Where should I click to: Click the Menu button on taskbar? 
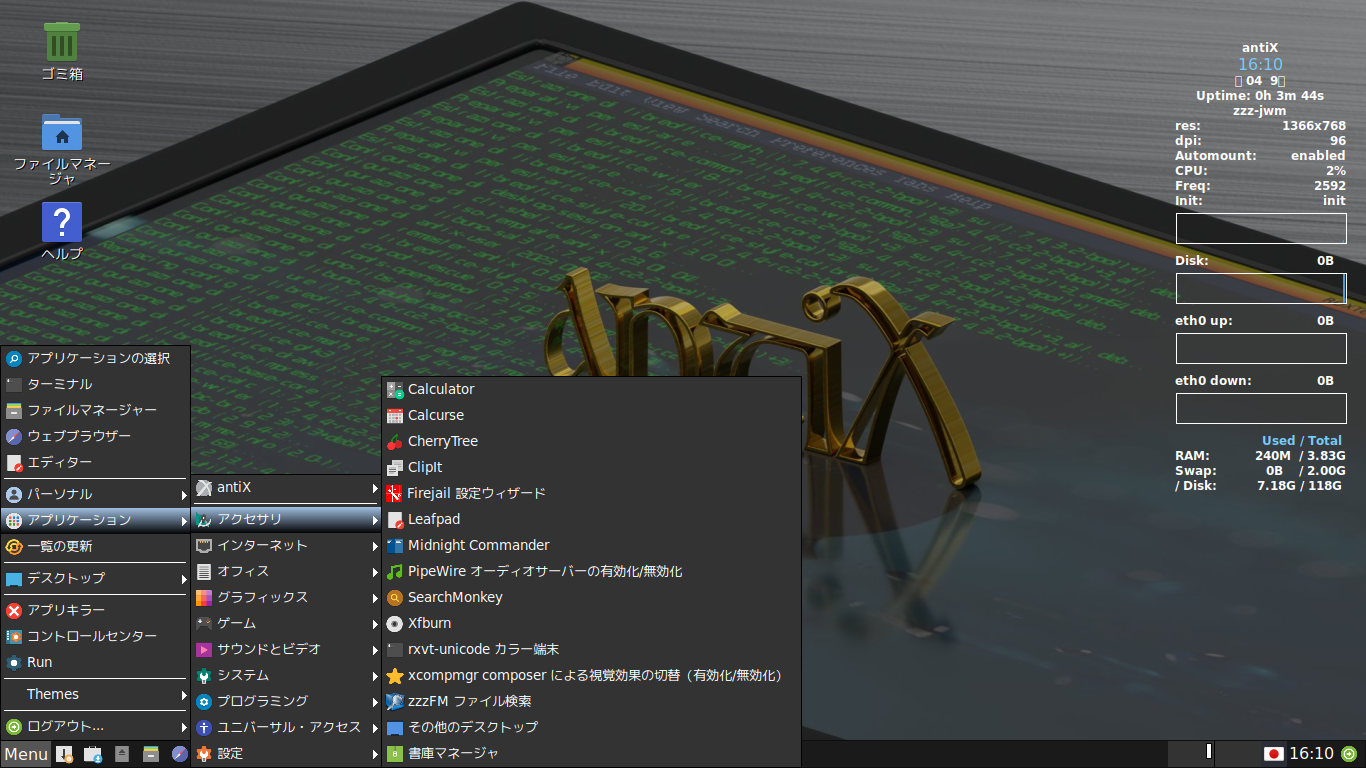click(x=26, y=754)
